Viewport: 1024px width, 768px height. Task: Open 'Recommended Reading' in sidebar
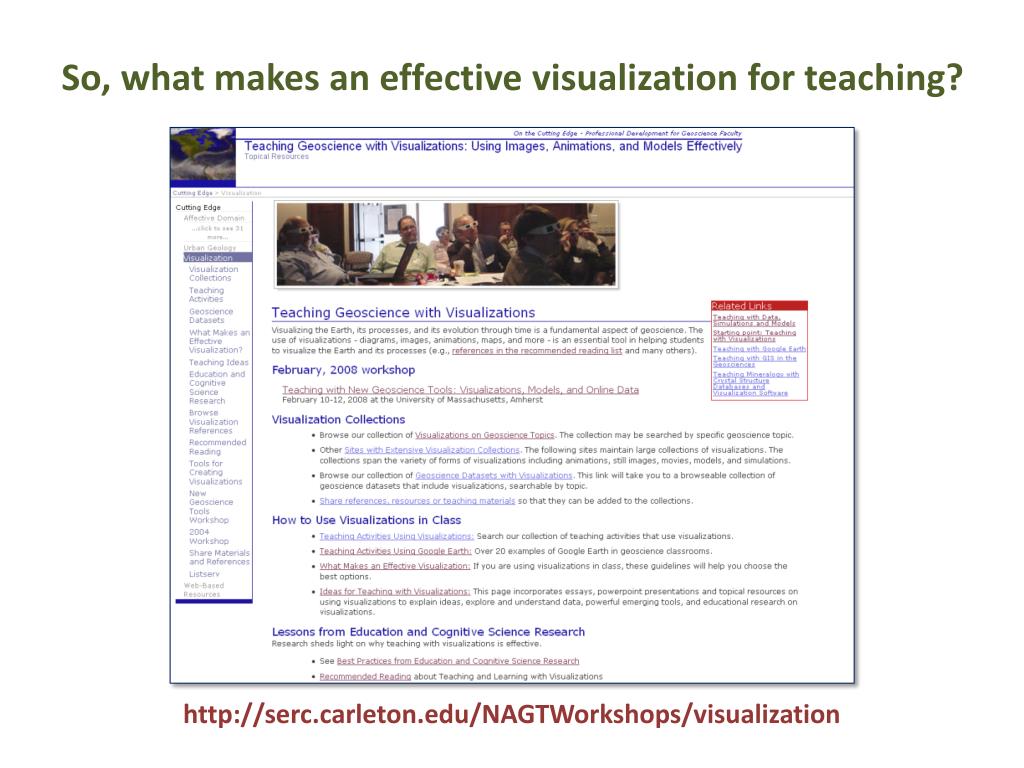pos(217,447)
